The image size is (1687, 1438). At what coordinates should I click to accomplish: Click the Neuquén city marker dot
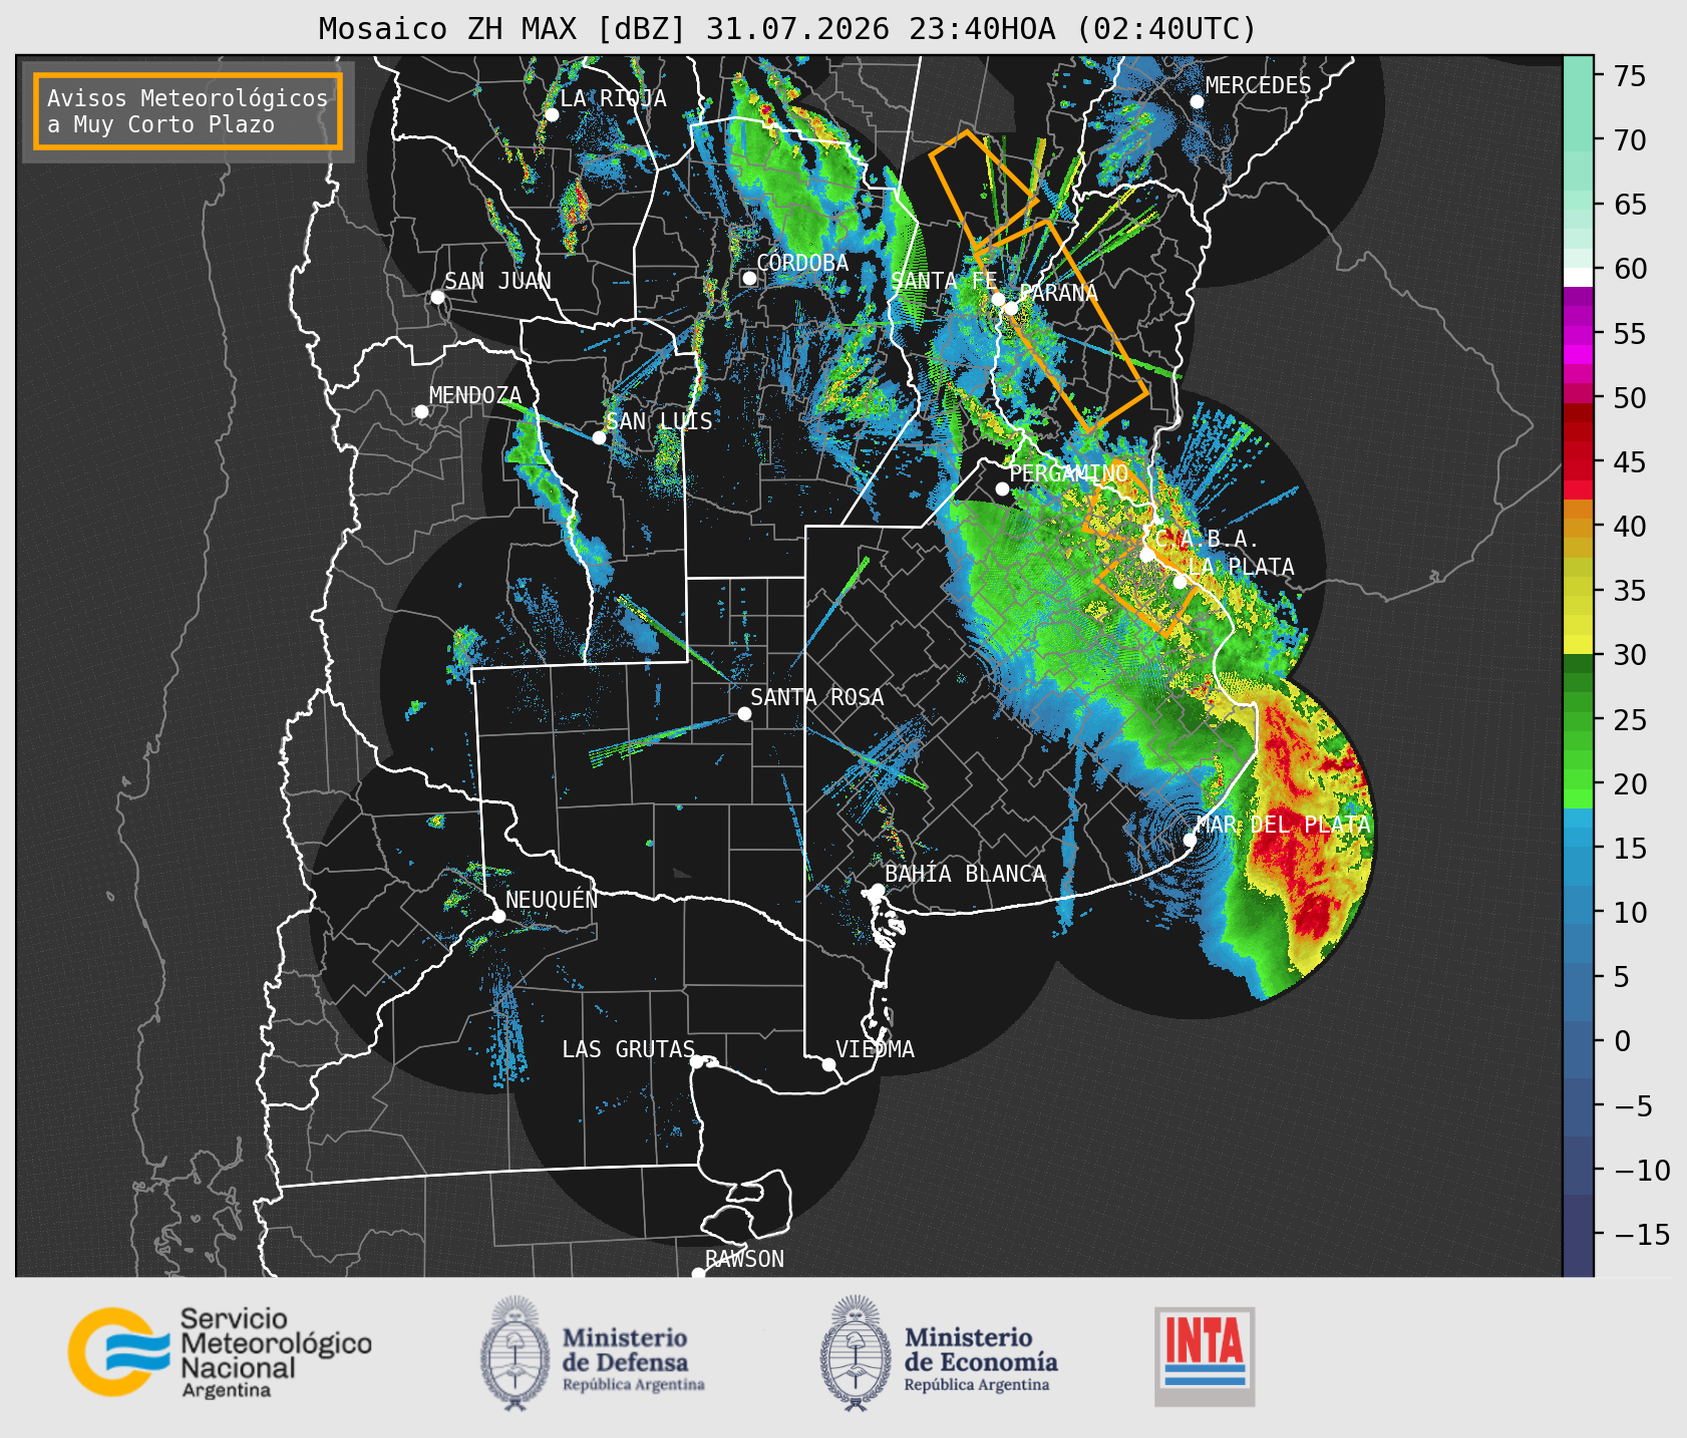tap(498, 916)
